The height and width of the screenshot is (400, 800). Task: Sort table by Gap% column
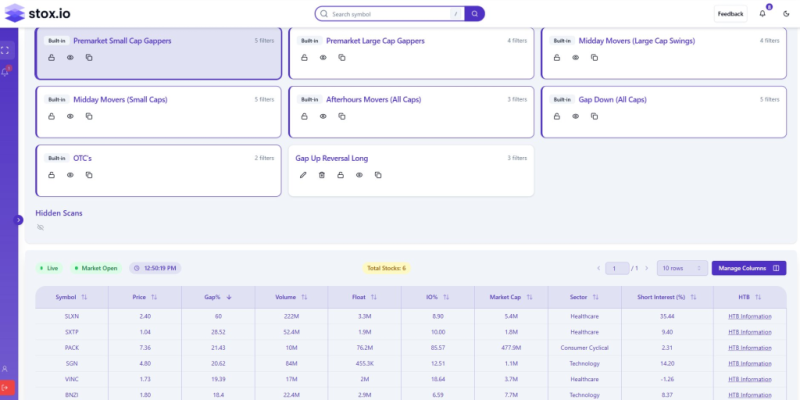pos(218,297)
